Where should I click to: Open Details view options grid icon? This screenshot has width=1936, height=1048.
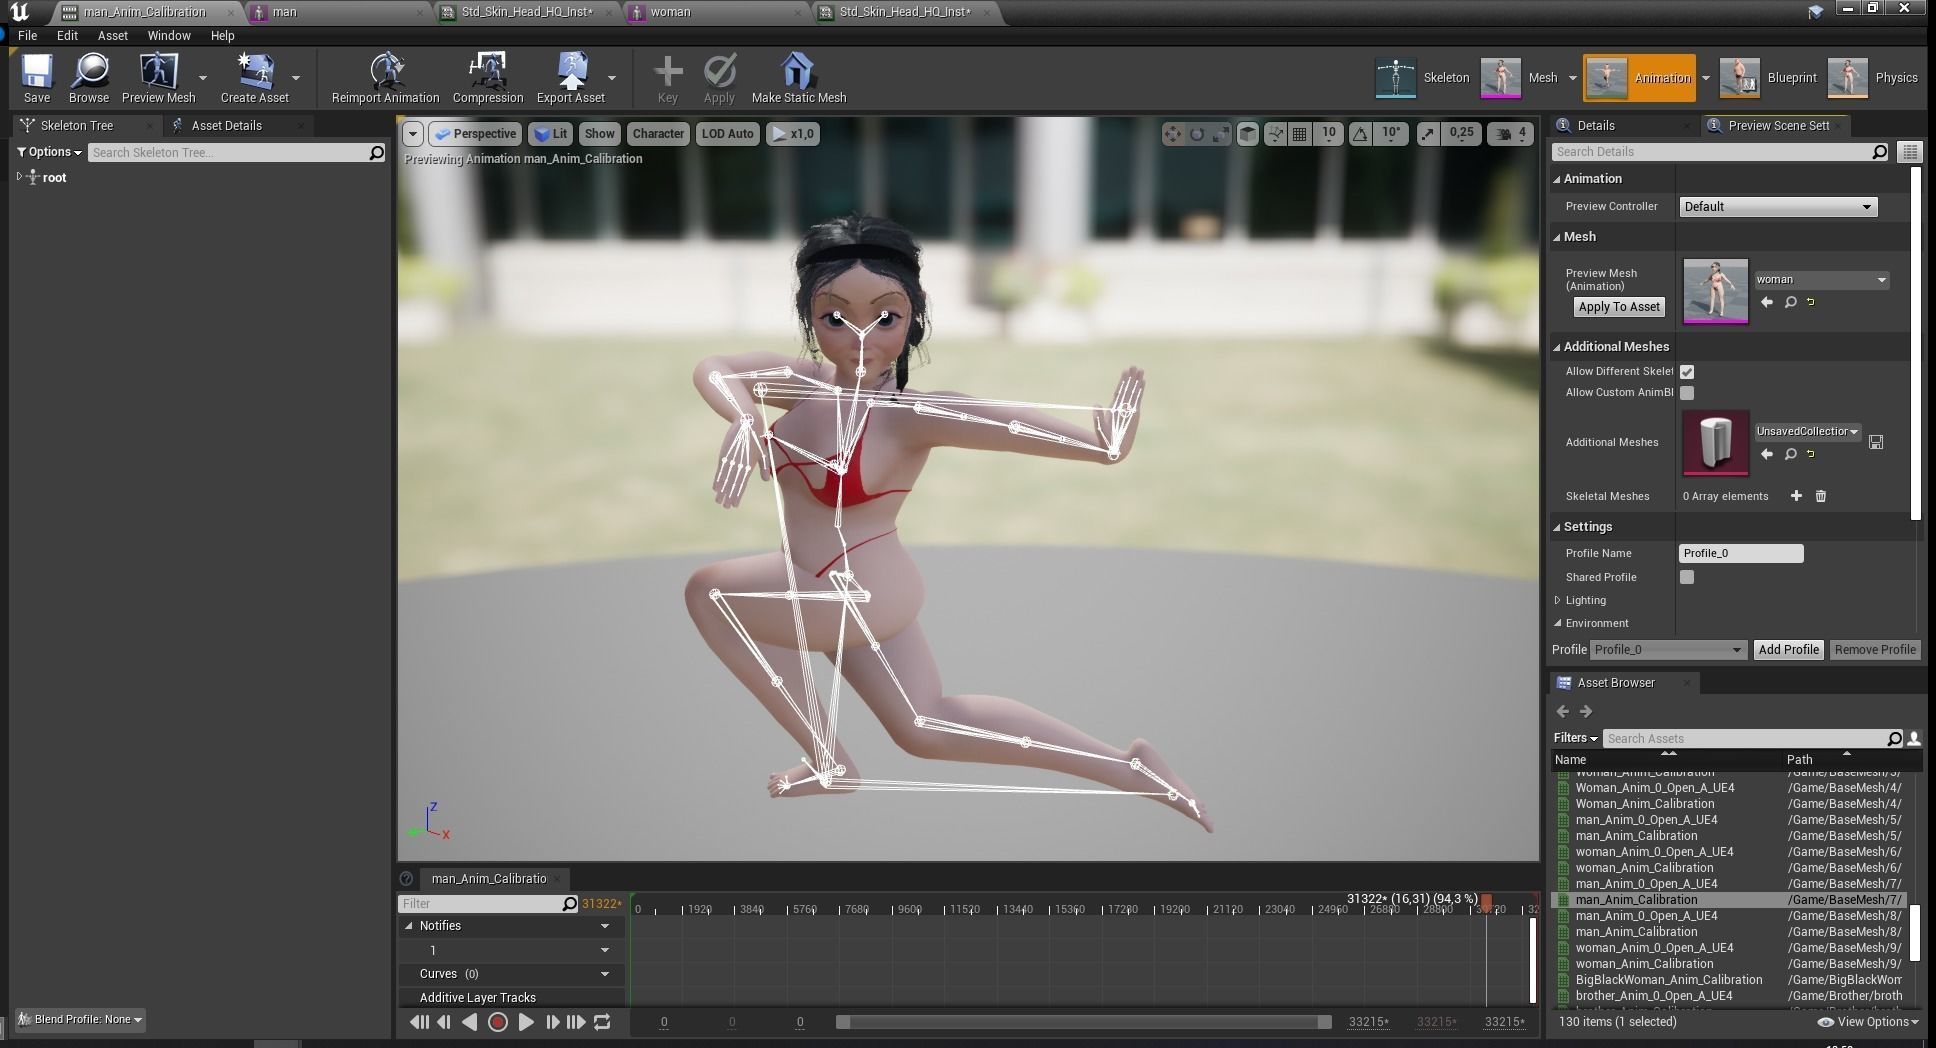1910,152
